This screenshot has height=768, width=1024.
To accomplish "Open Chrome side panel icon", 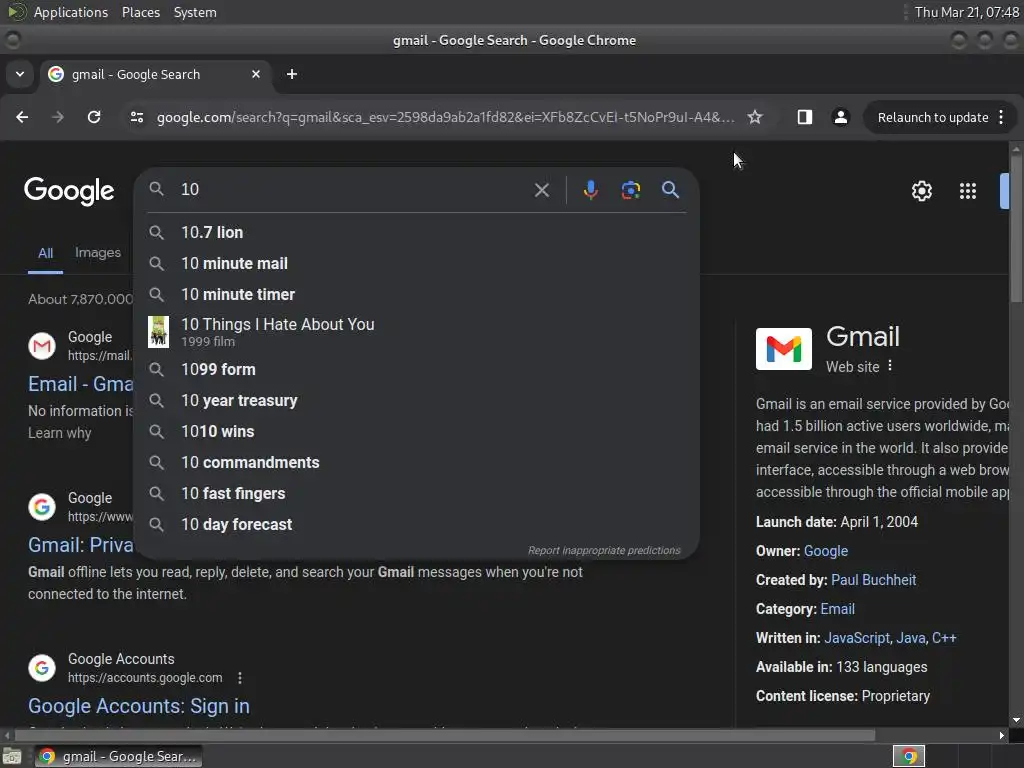I will [805, 117].
